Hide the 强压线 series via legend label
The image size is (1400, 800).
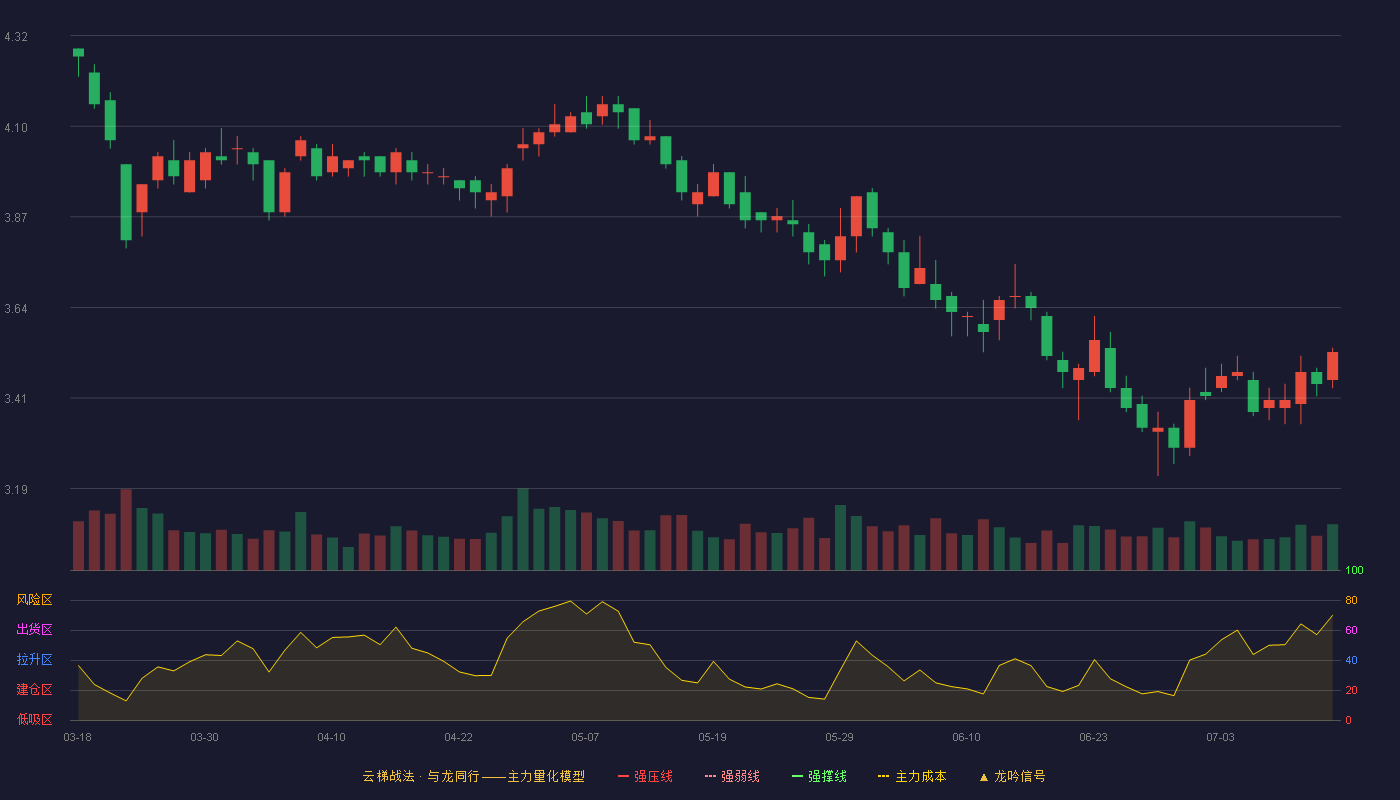coord(653,776)
